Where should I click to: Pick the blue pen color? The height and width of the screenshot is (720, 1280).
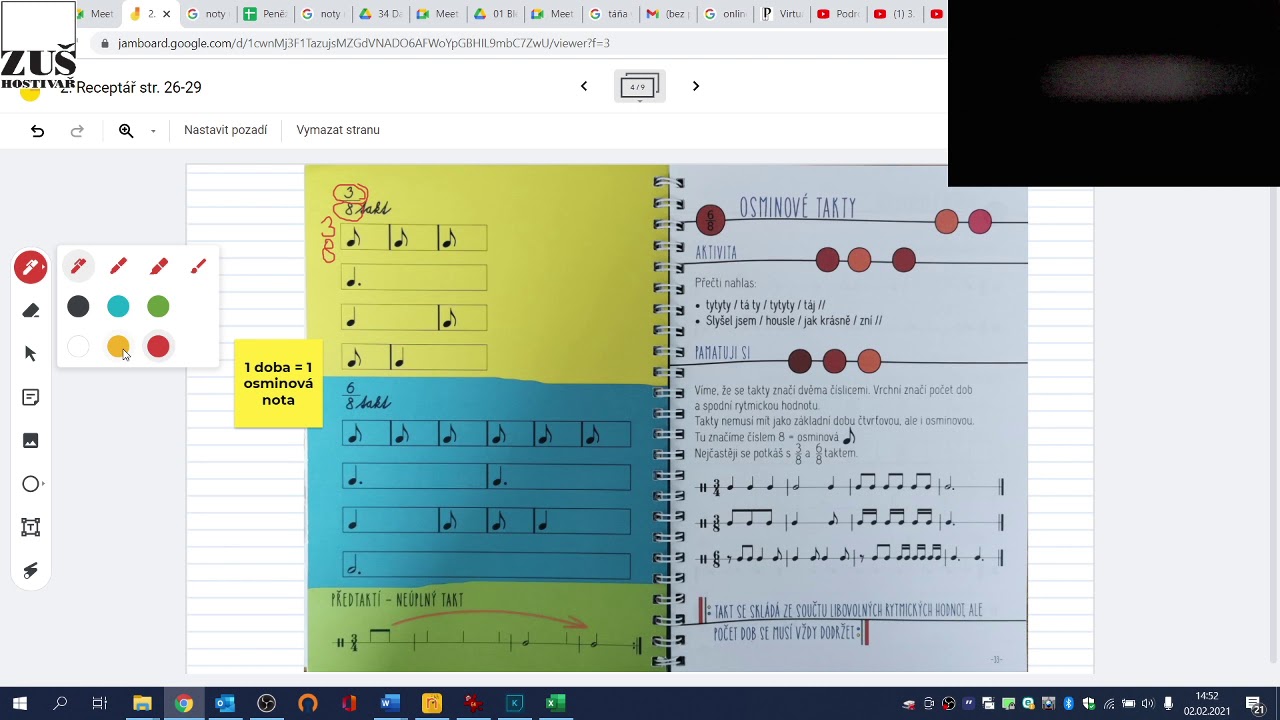118,306
